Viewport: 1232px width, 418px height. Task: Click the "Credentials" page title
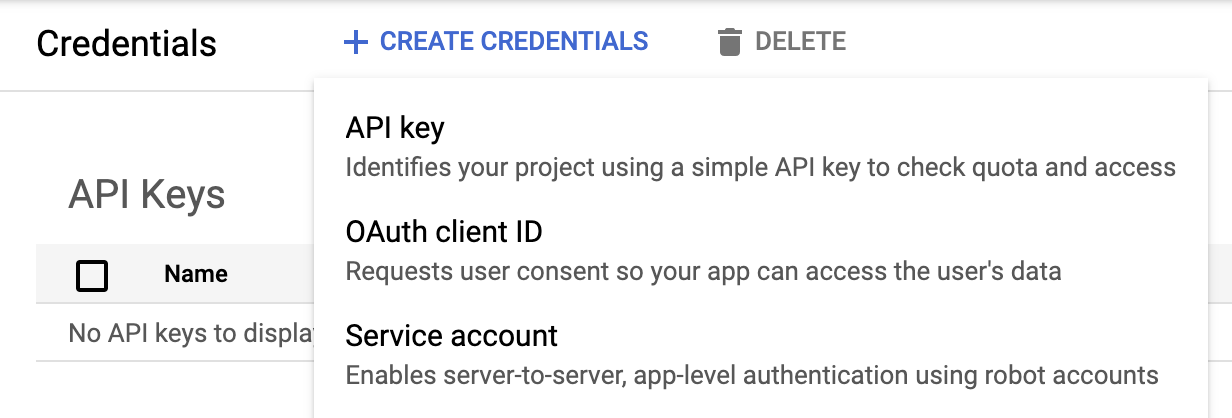(x=126, y=44)
